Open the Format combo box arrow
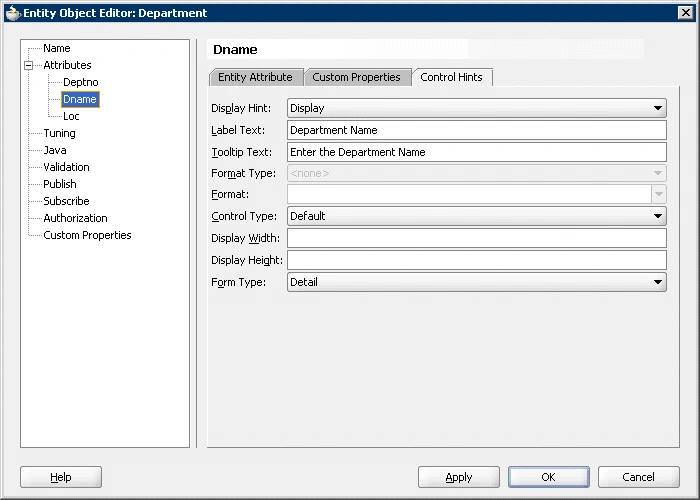This screenshot has width=700, height=500. pos(659,194)
